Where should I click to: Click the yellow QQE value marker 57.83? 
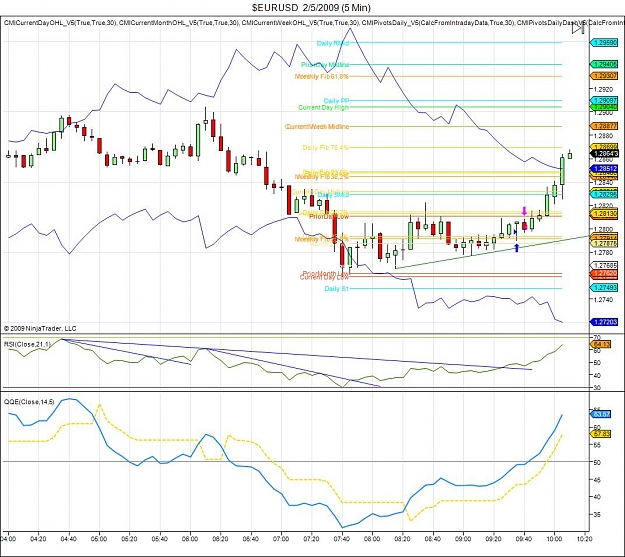tap(602, 433)
